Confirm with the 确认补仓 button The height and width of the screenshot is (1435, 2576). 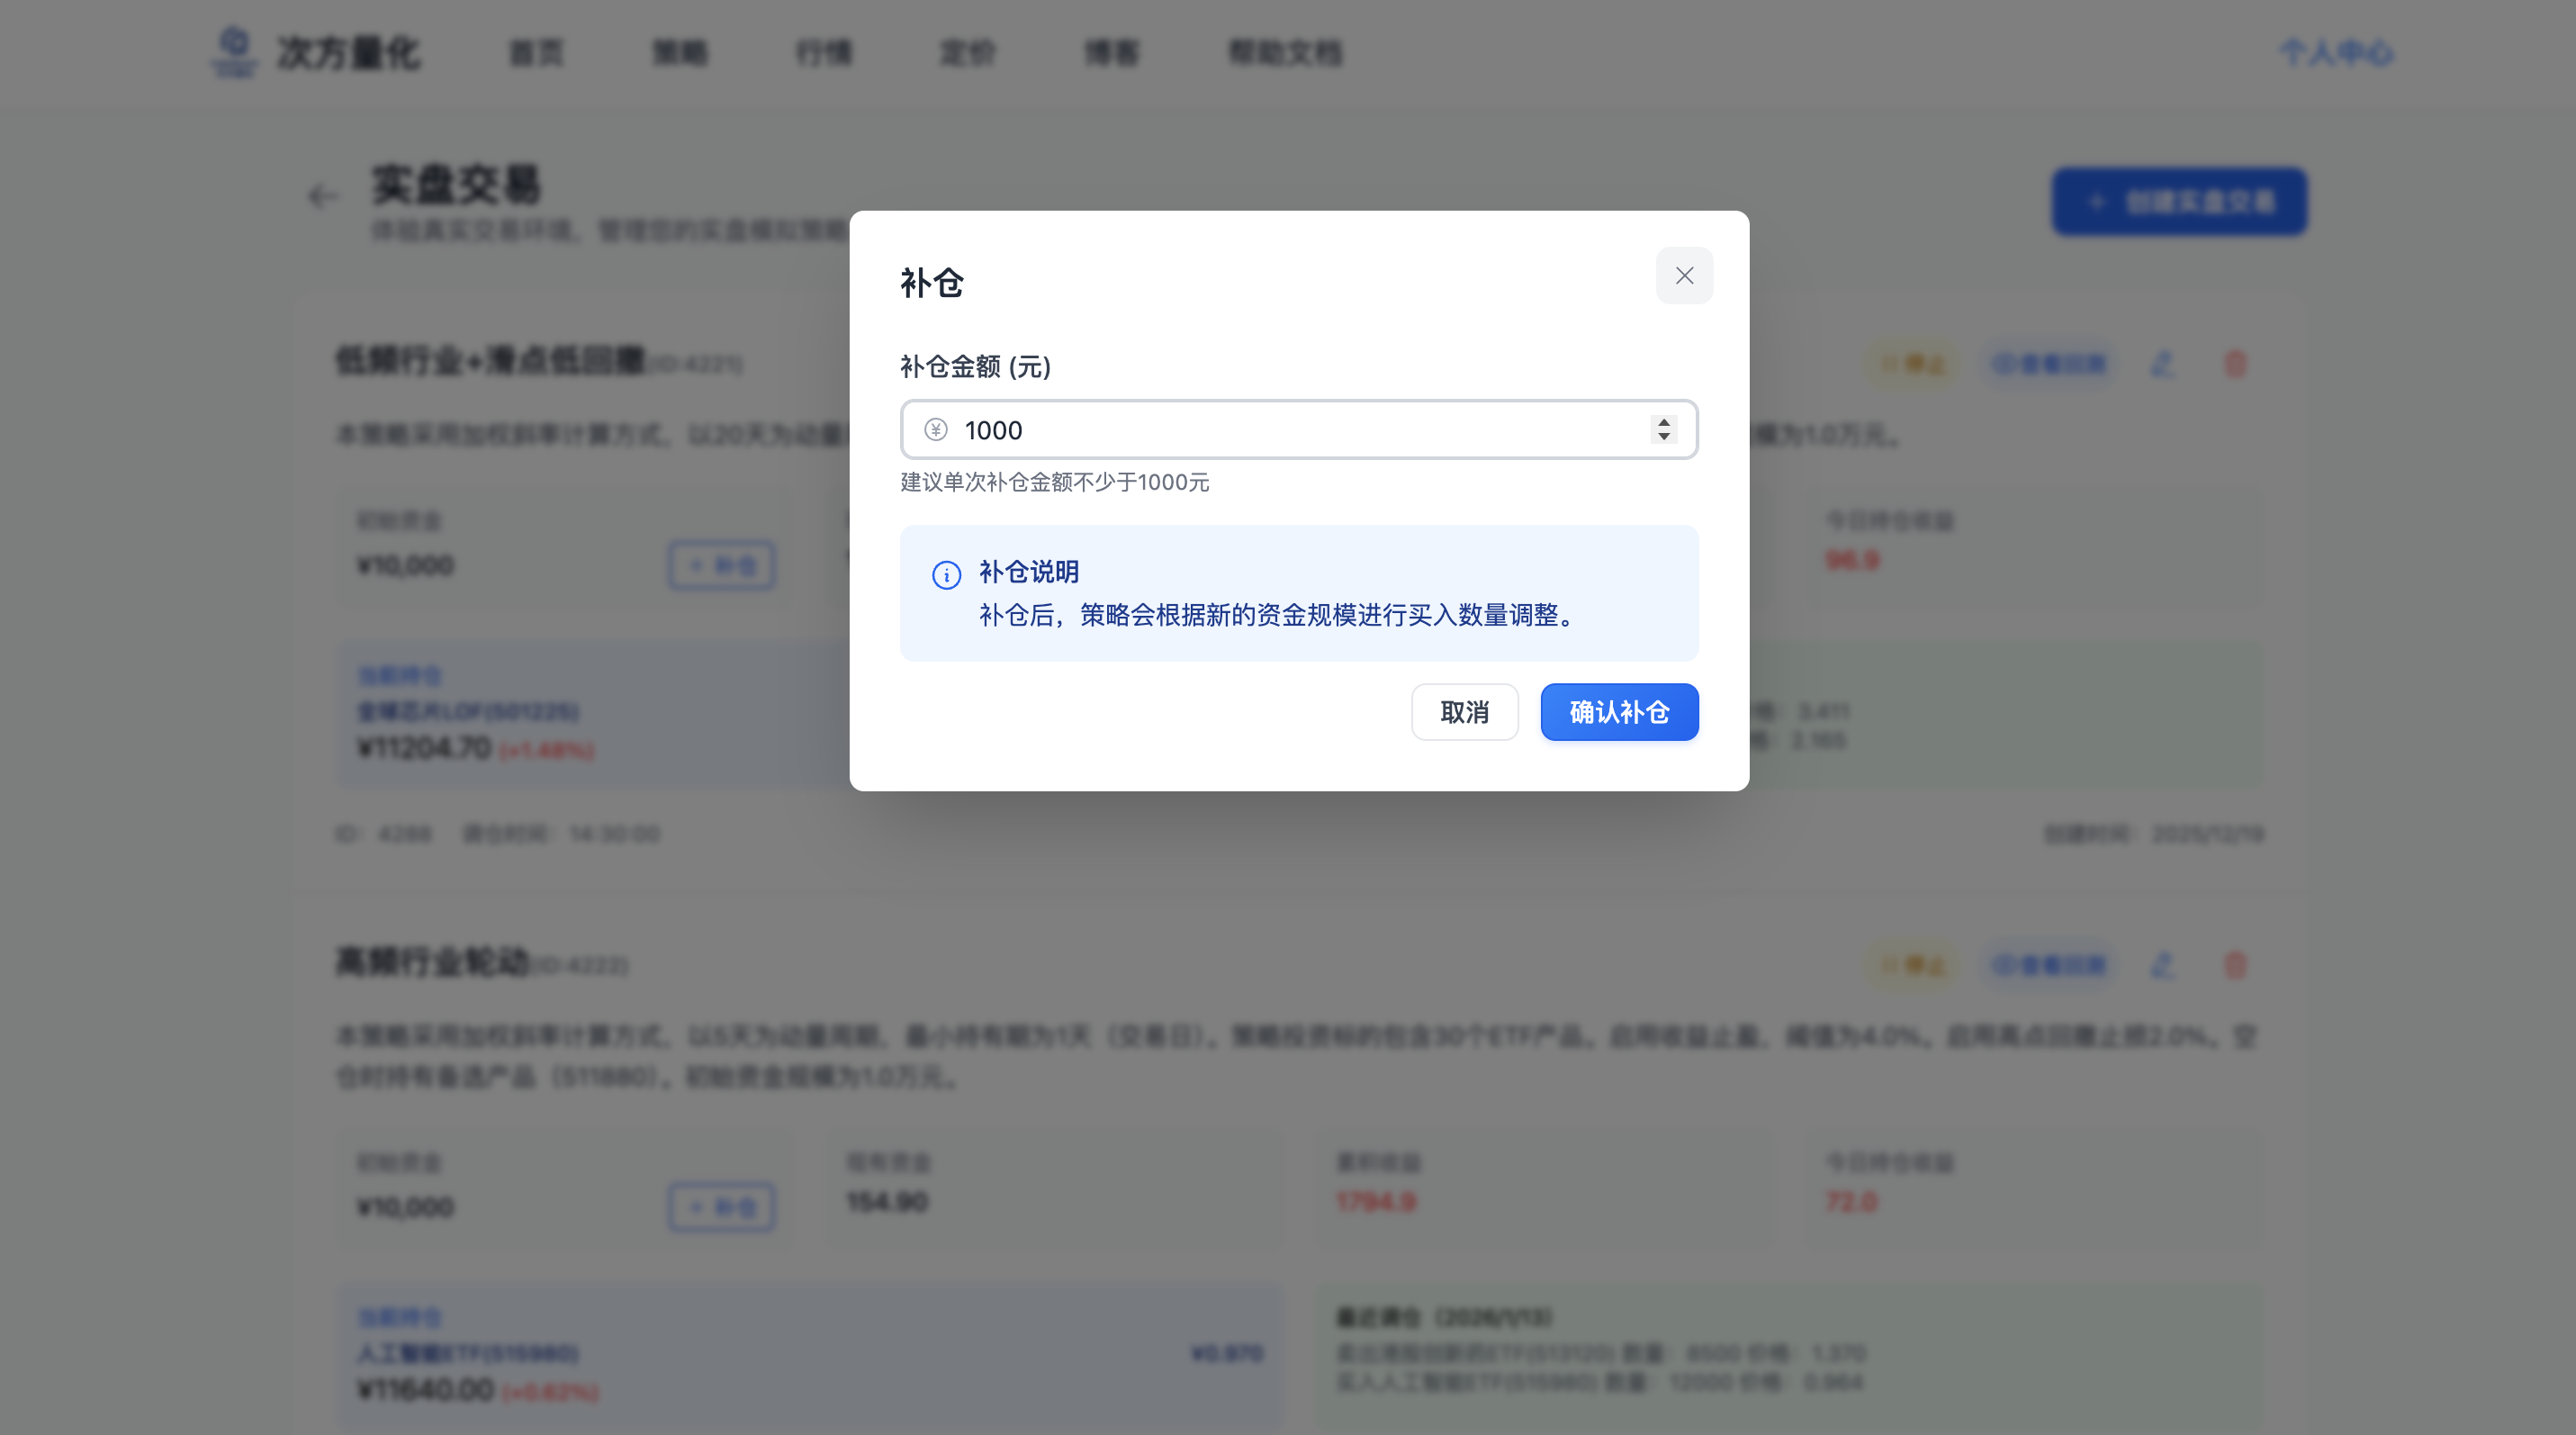1619,712
